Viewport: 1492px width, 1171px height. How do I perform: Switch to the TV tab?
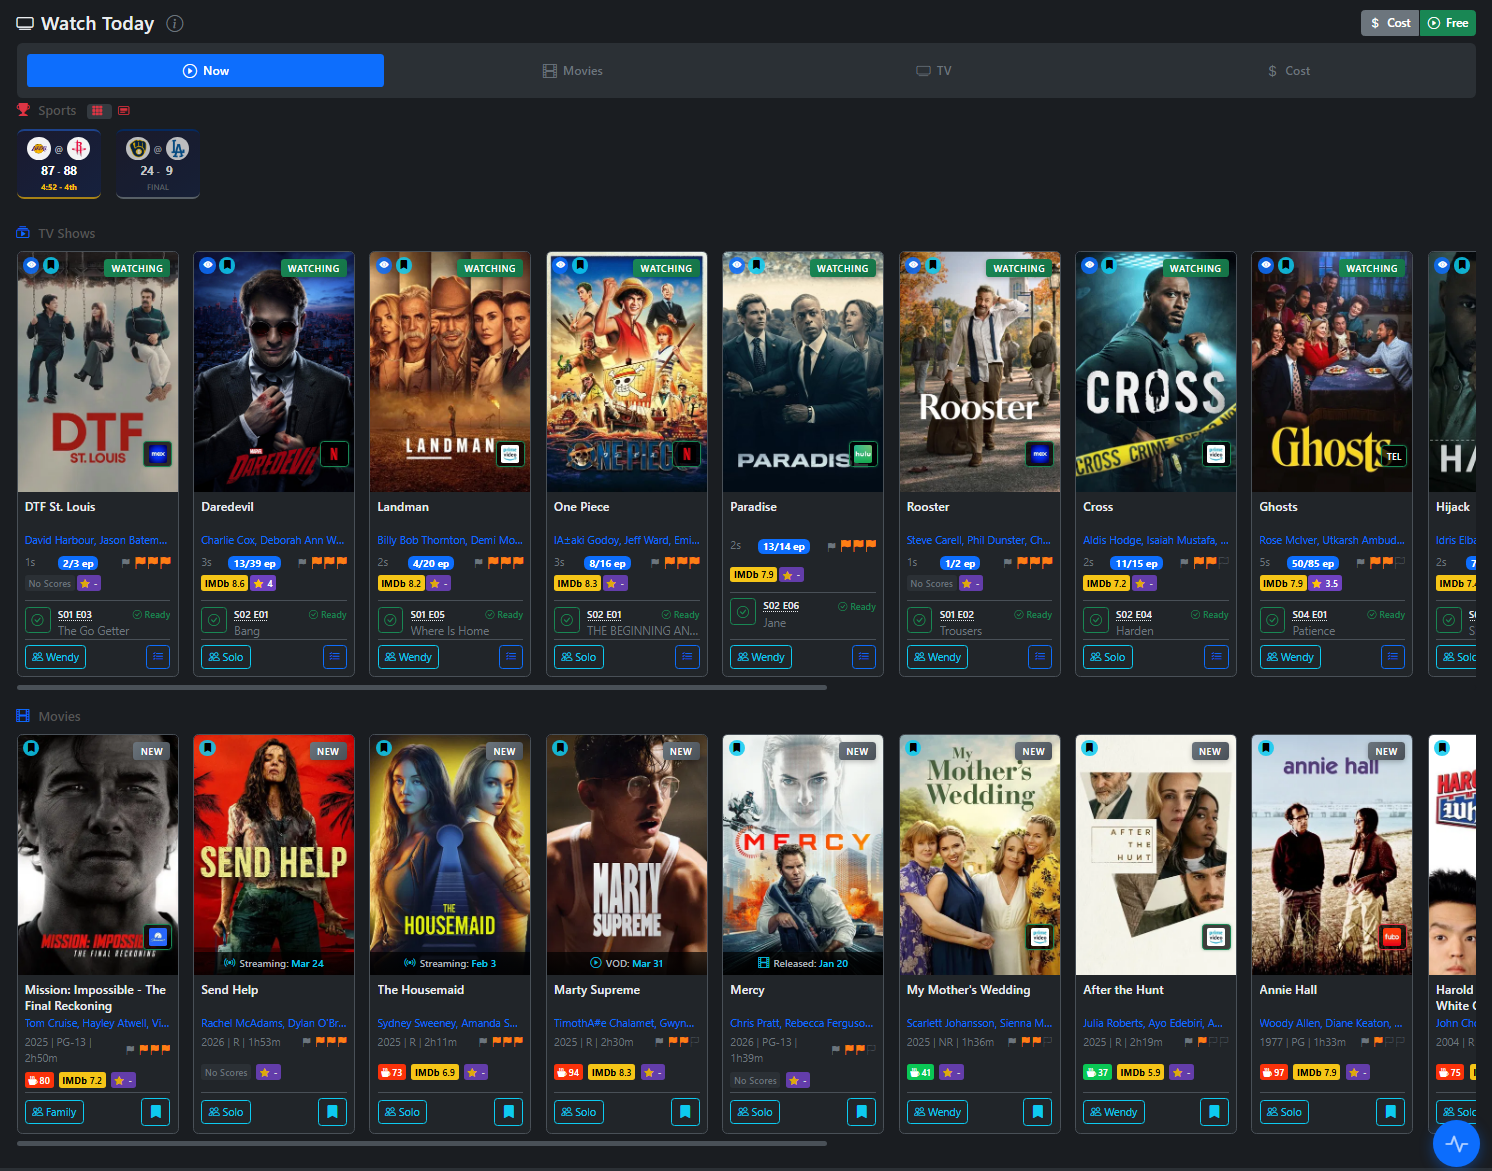(x=934, y=71)
